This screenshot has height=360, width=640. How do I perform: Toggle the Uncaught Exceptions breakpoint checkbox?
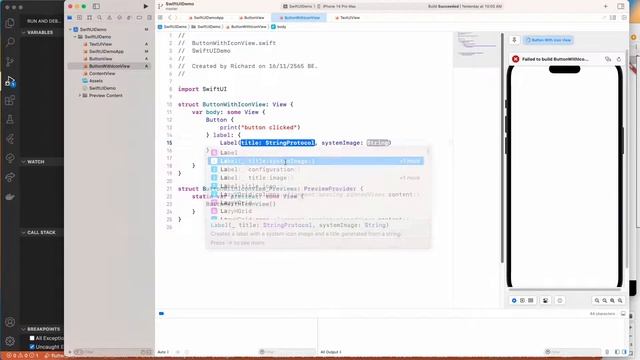[x=32, y=347]
